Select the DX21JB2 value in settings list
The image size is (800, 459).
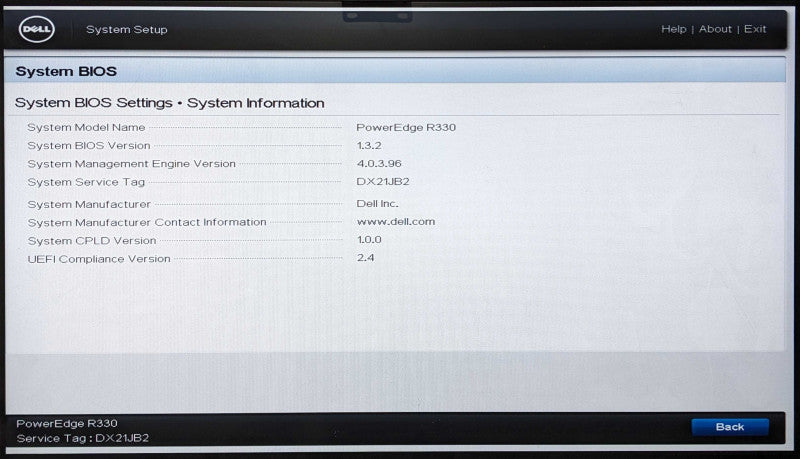[x=383, y=182]
